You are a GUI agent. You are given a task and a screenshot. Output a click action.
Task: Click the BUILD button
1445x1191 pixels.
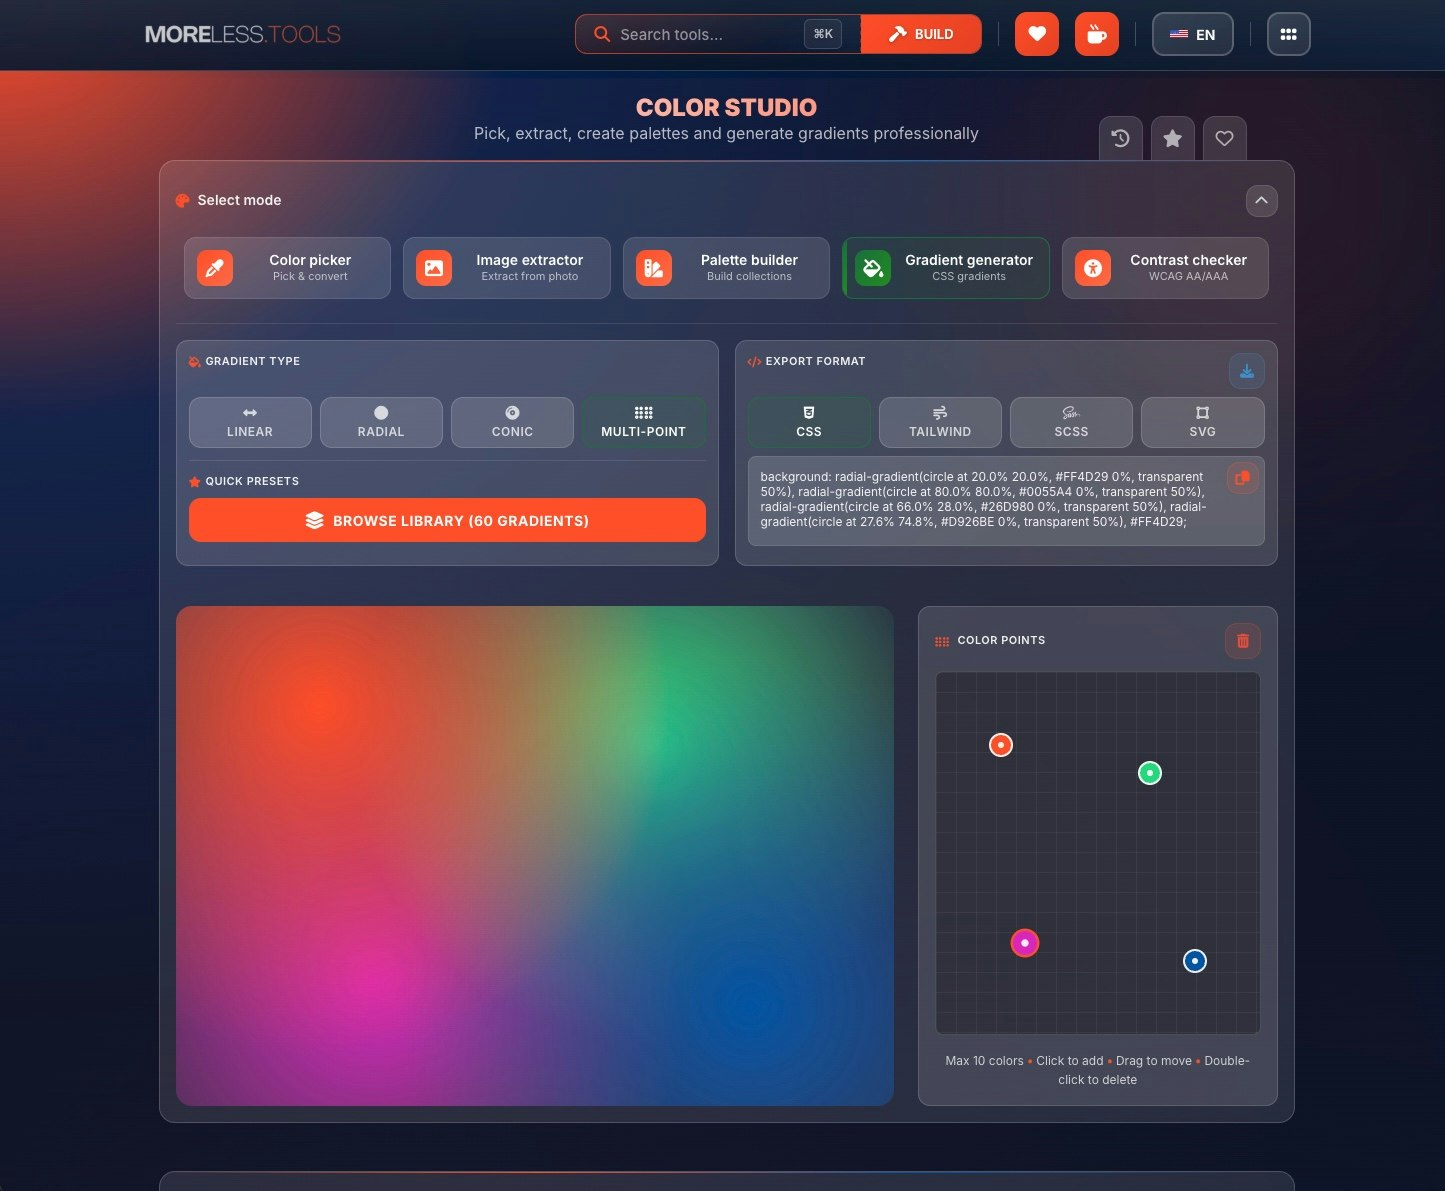(921, 33)
